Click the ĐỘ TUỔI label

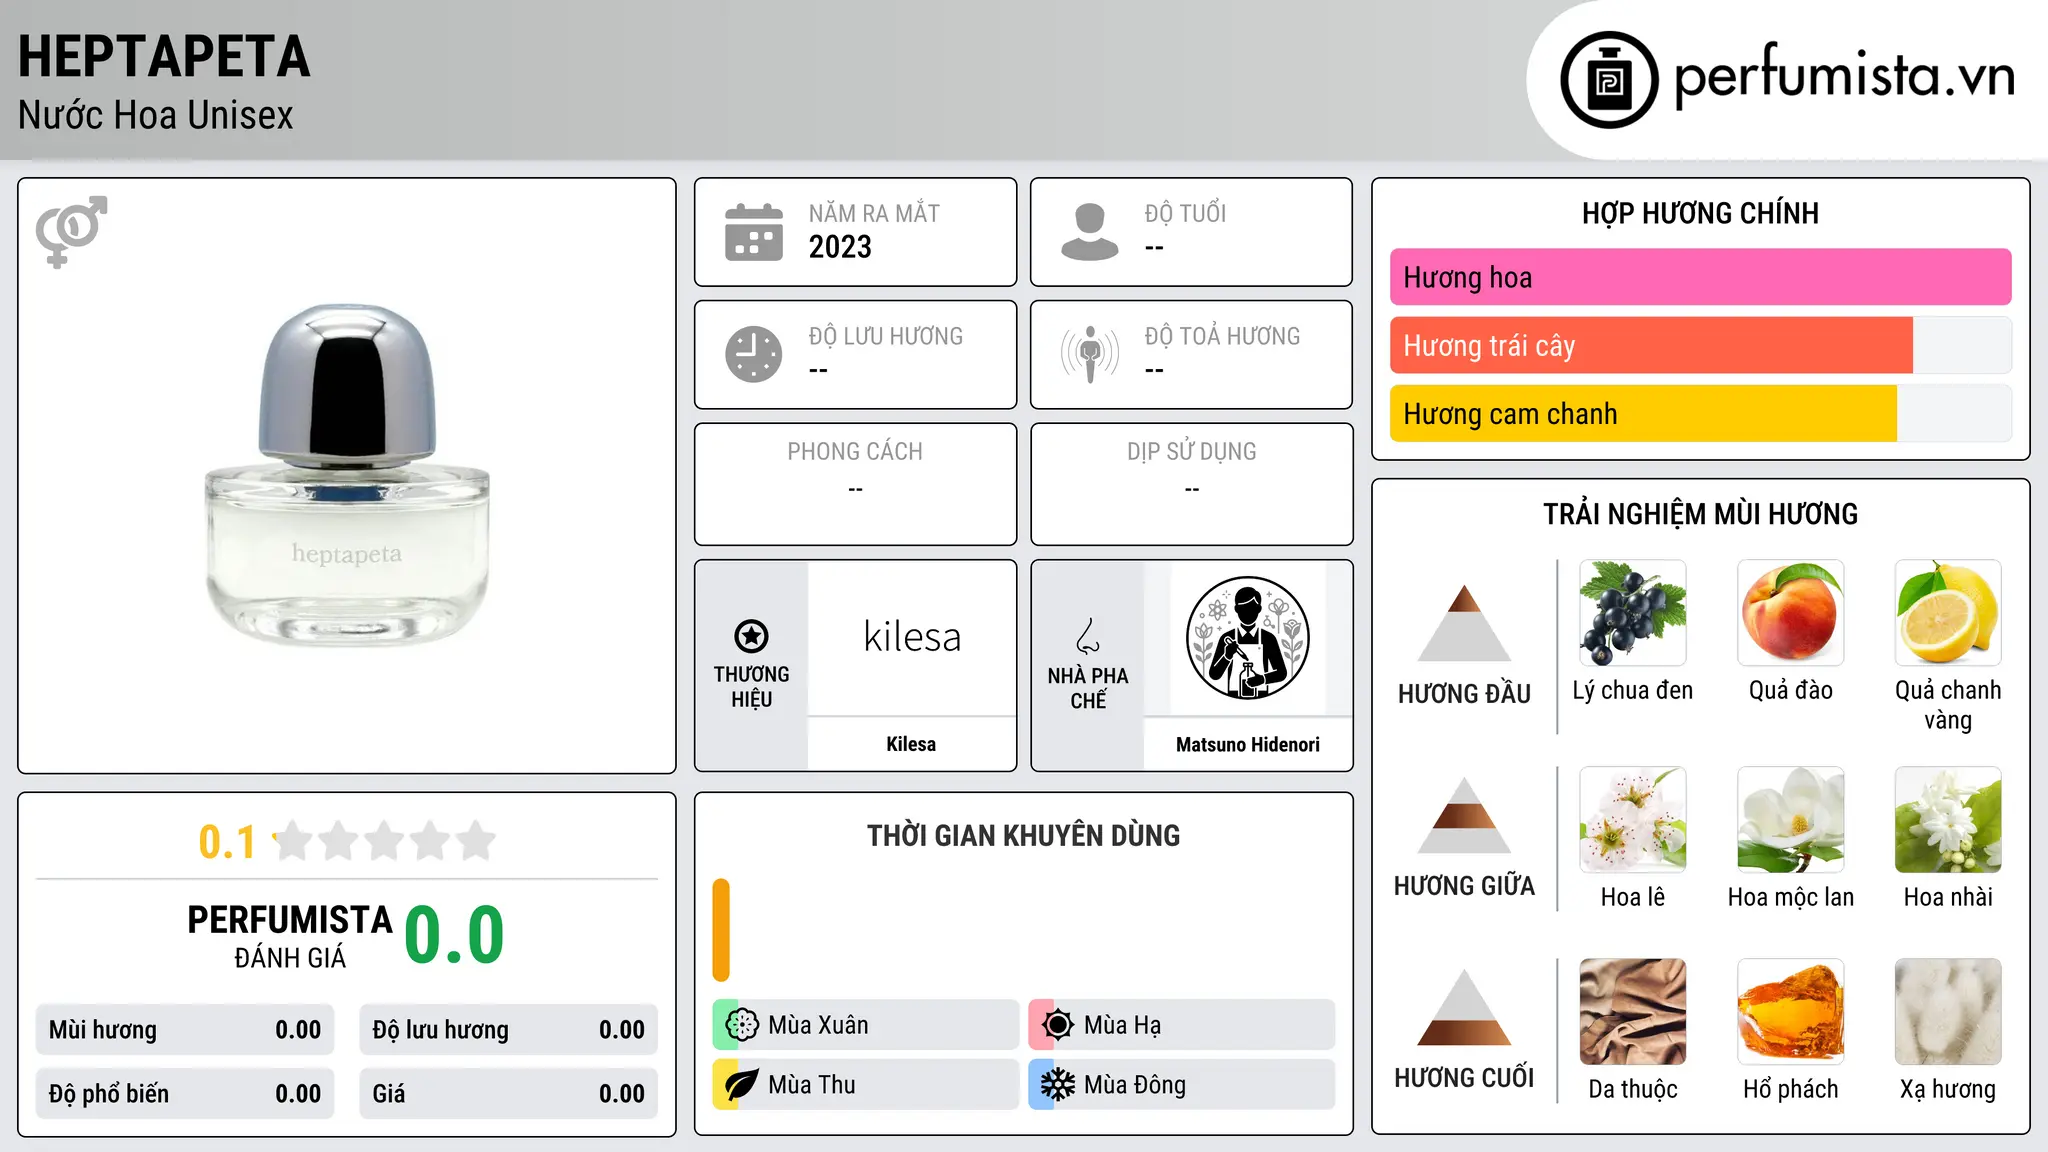1185,214
